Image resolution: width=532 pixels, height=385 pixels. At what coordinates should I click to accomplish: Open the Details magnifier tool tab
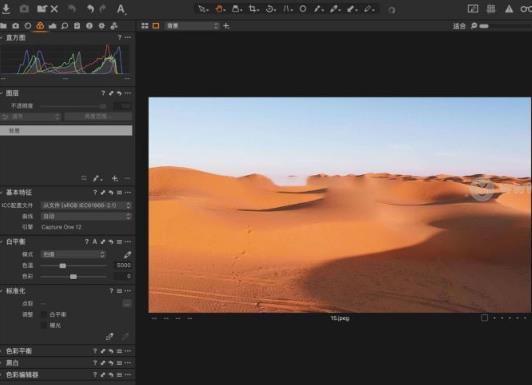coord(65,26)
